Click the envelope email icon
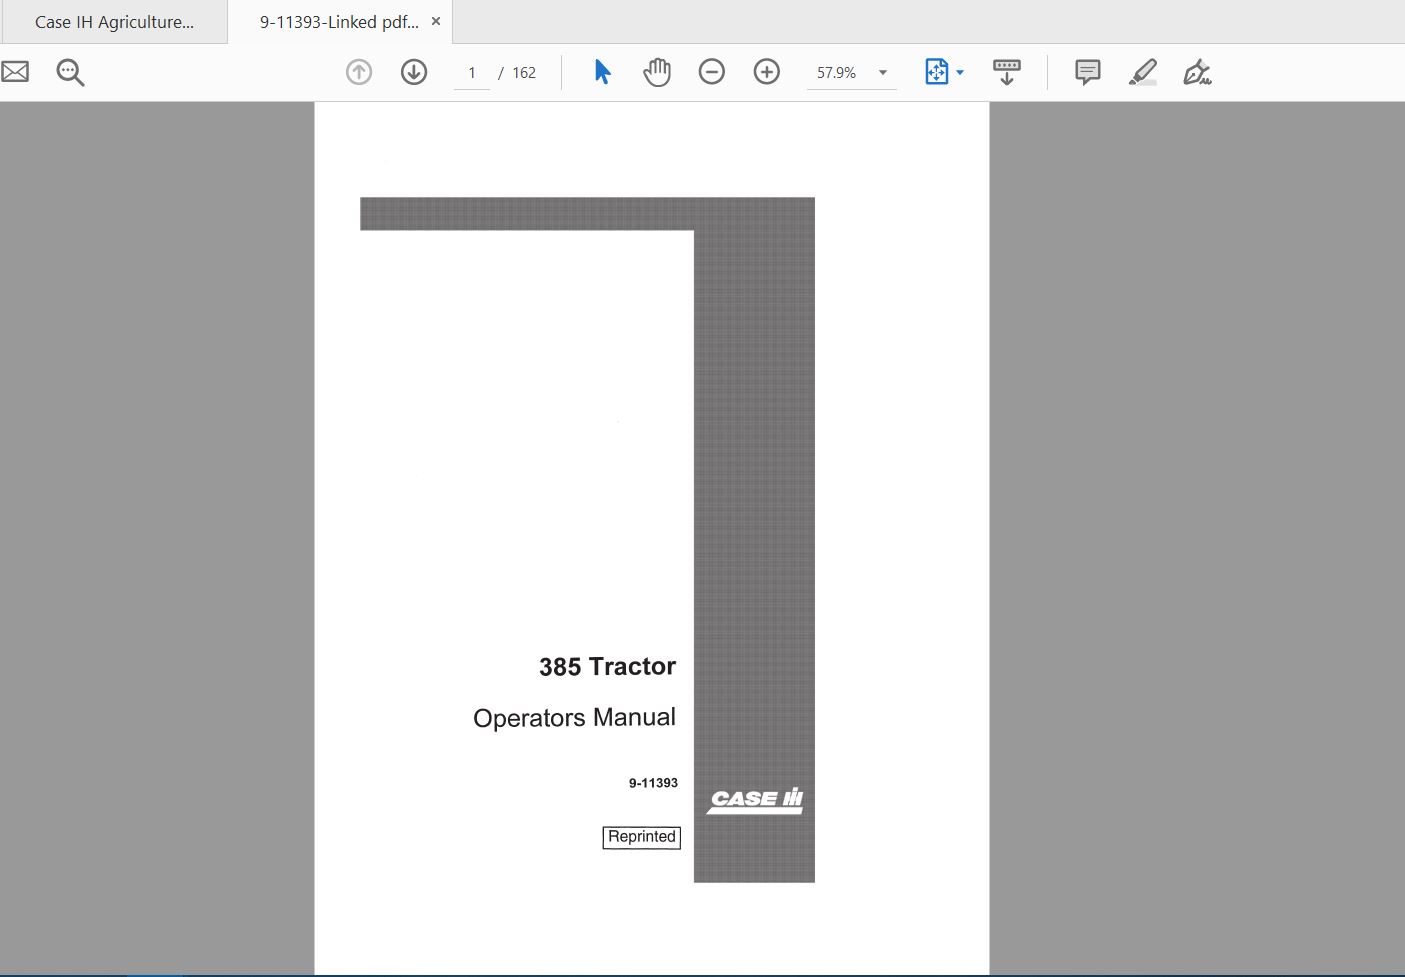This screenshot has width=1405, height=977. (x=15, y=72)
